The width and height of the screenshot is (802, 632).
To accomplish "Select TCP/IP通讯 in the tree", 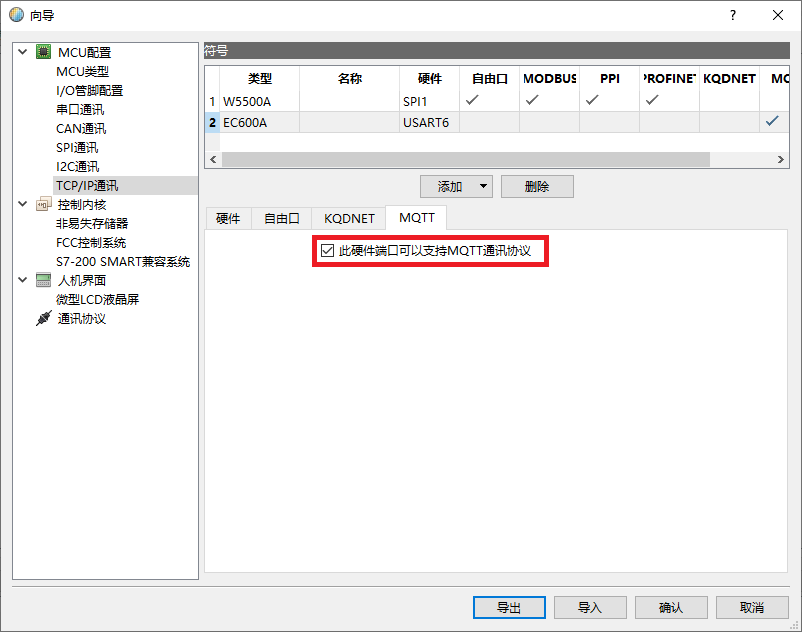I will point(87,186).
